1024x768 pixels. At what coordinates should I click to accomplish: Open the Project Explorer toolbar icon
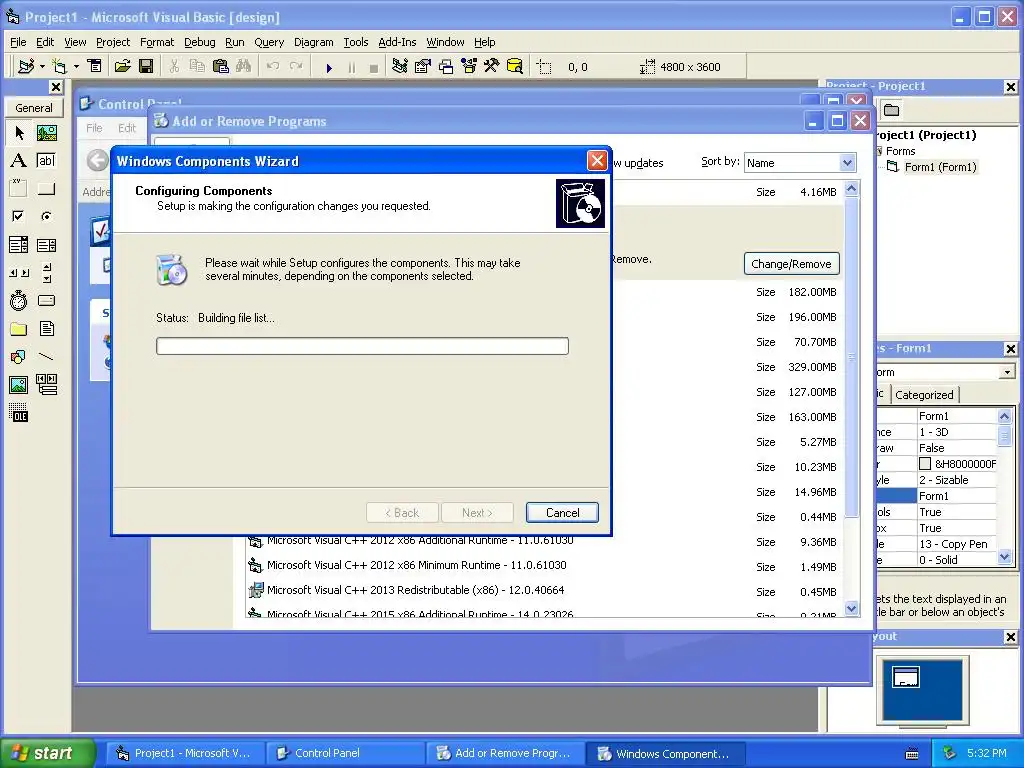(400, 66)
